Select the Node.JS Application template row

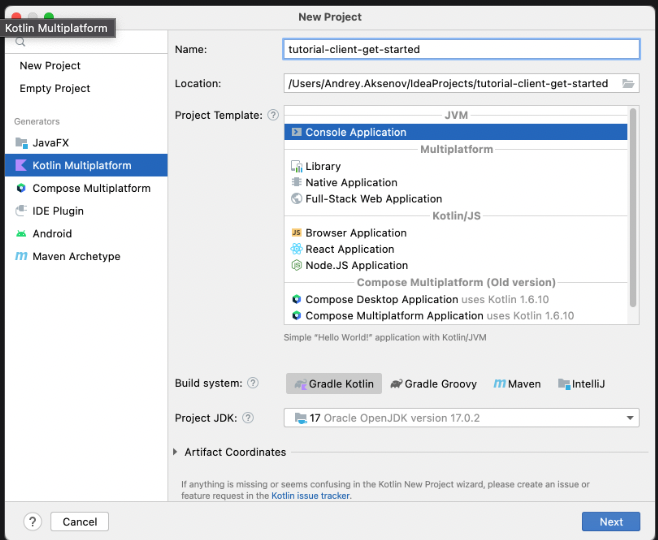point(456,265)
